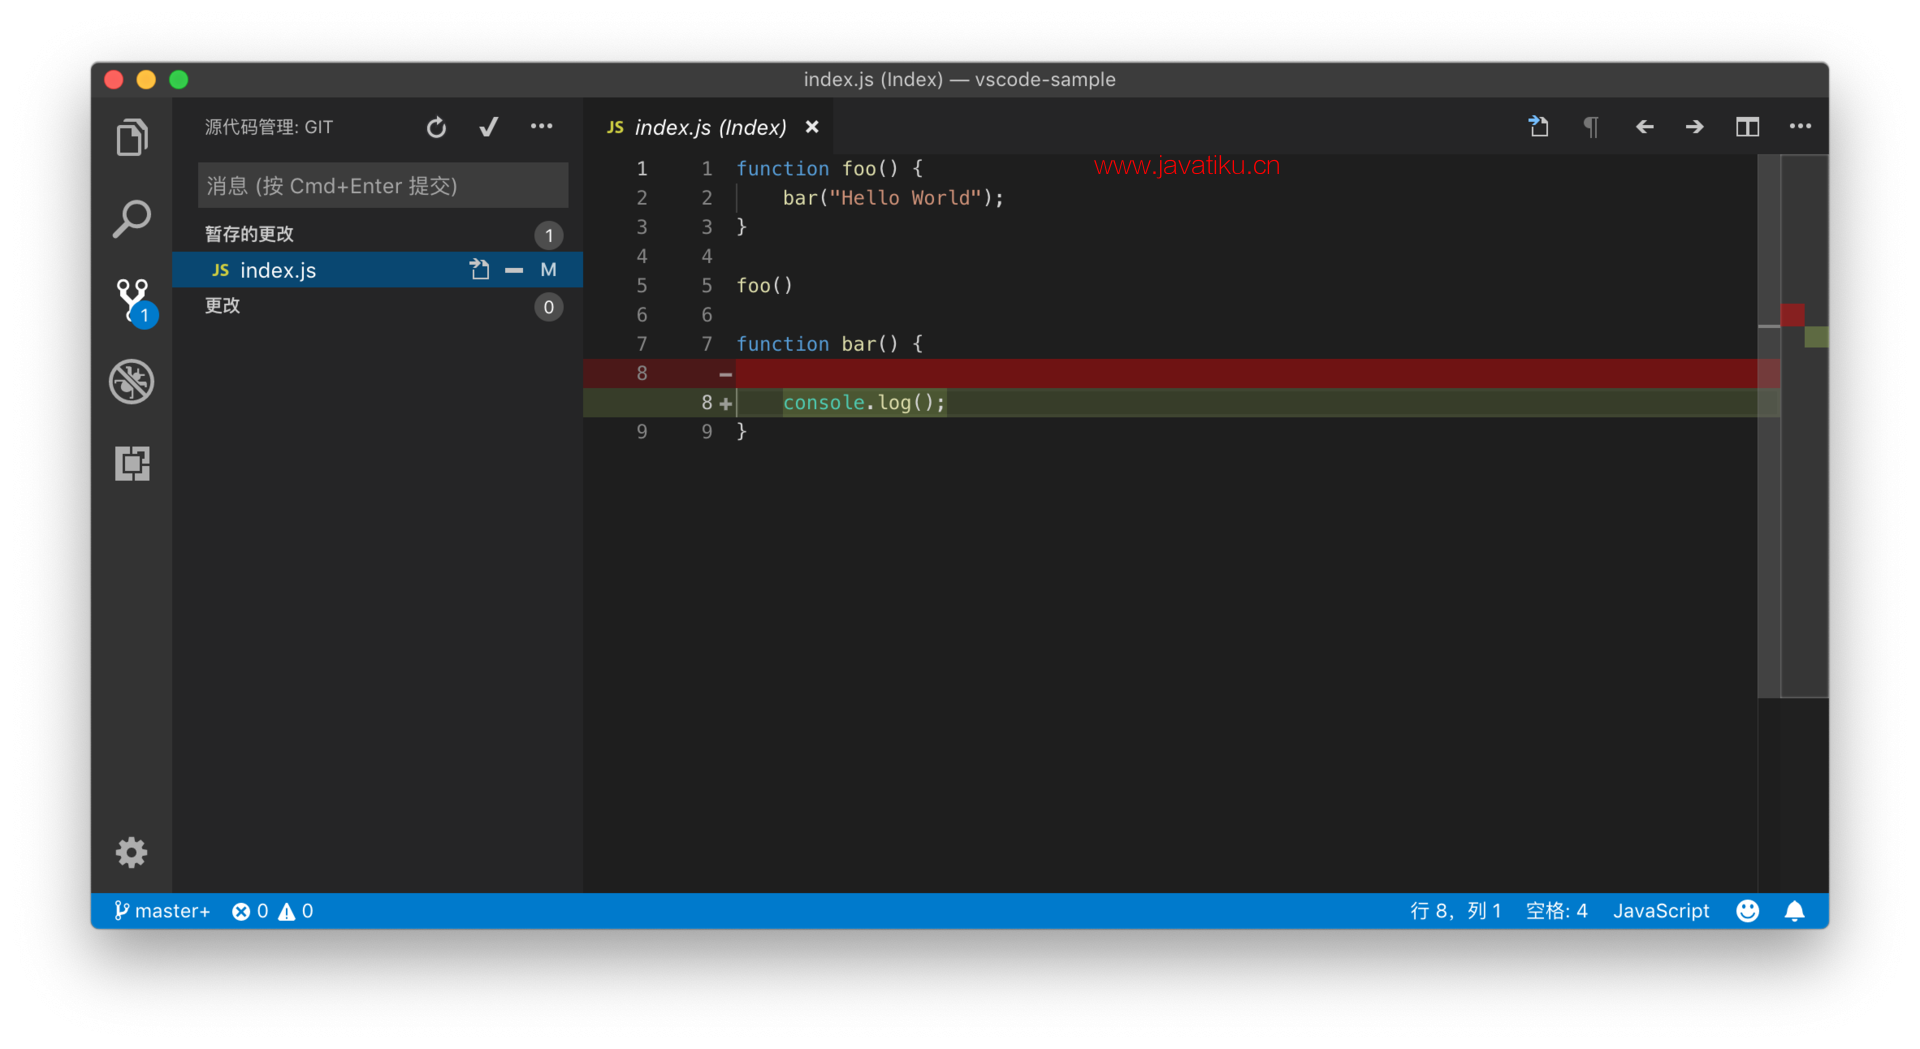Open the Explorer view in activity bar
The height and width of the screenshot is (1049, 1920).
[x=132, y=137]
